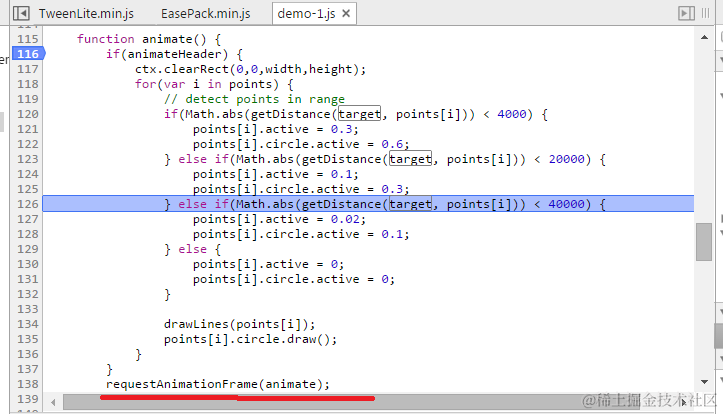Click line number 132 in the gutter
This screenshot has width=723, height=414.
[28, 294]
